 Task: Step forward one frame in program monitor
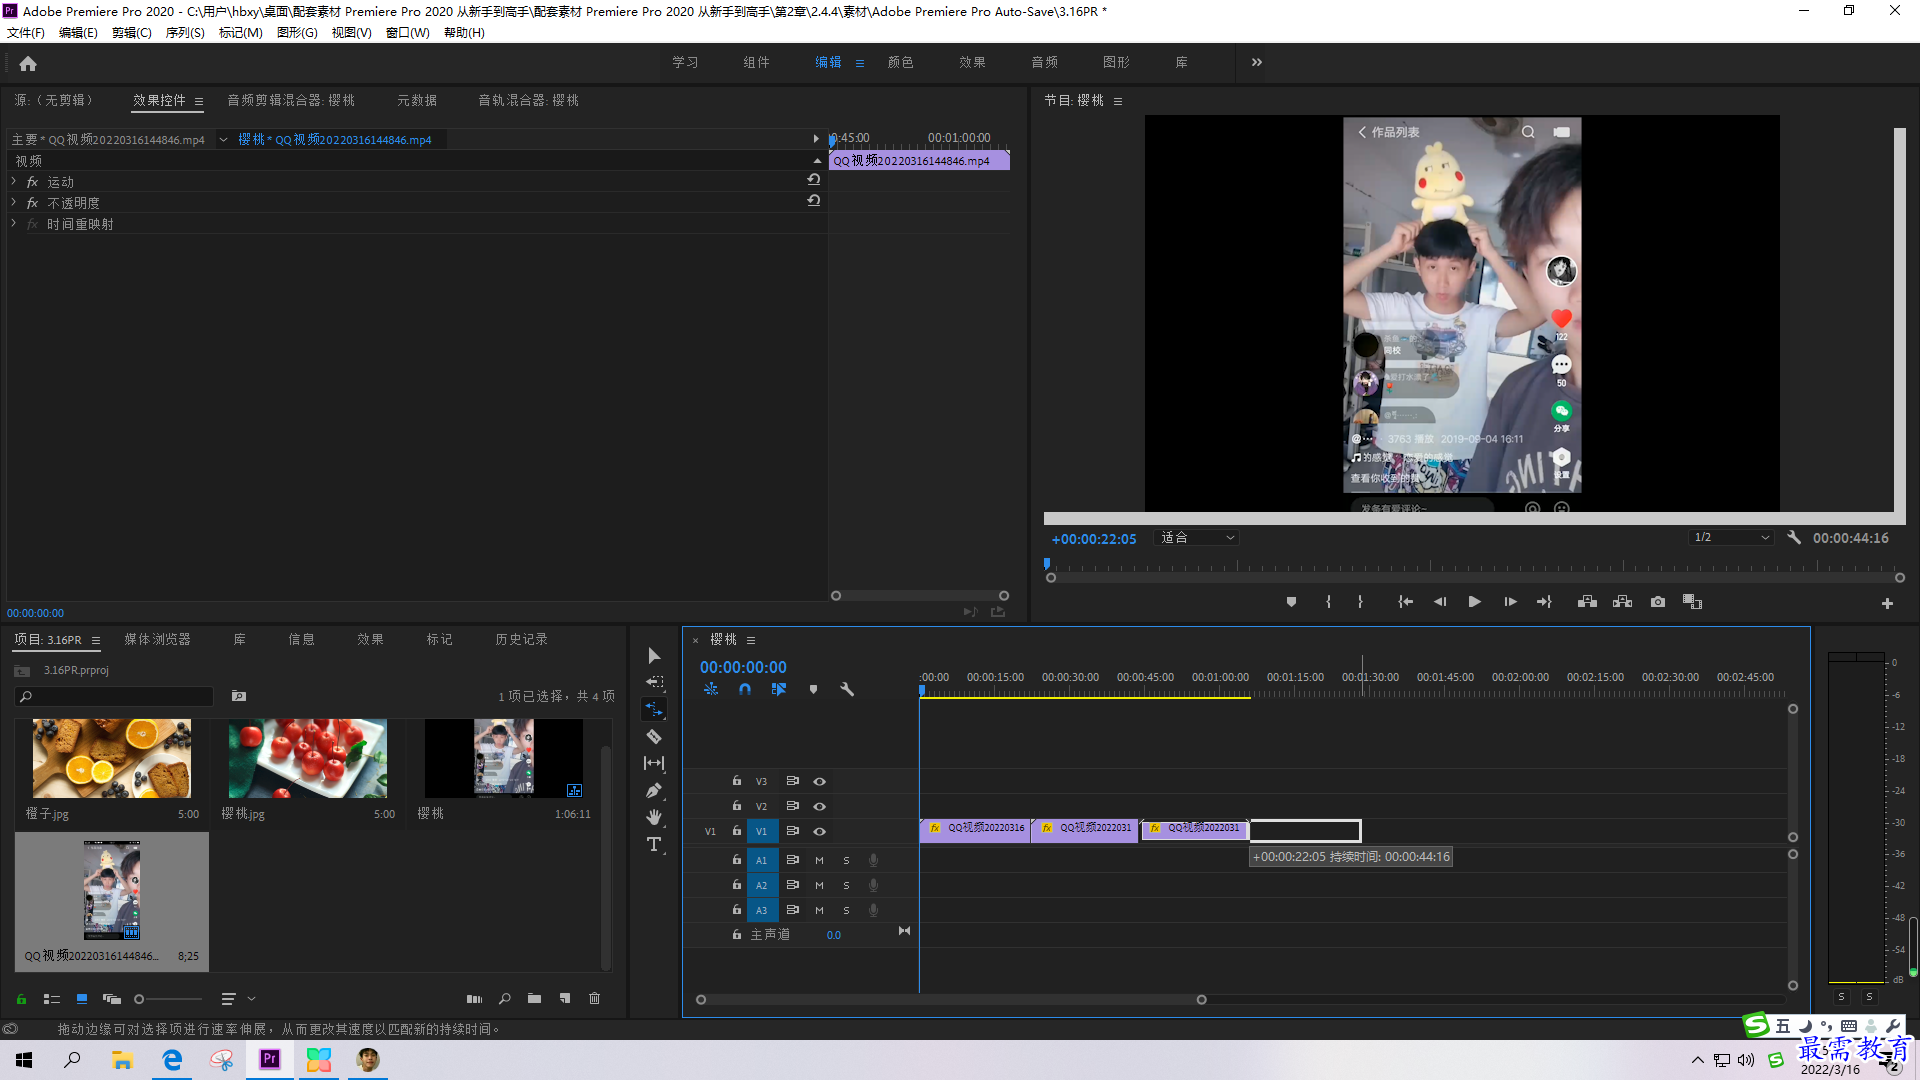[1510, 602]
